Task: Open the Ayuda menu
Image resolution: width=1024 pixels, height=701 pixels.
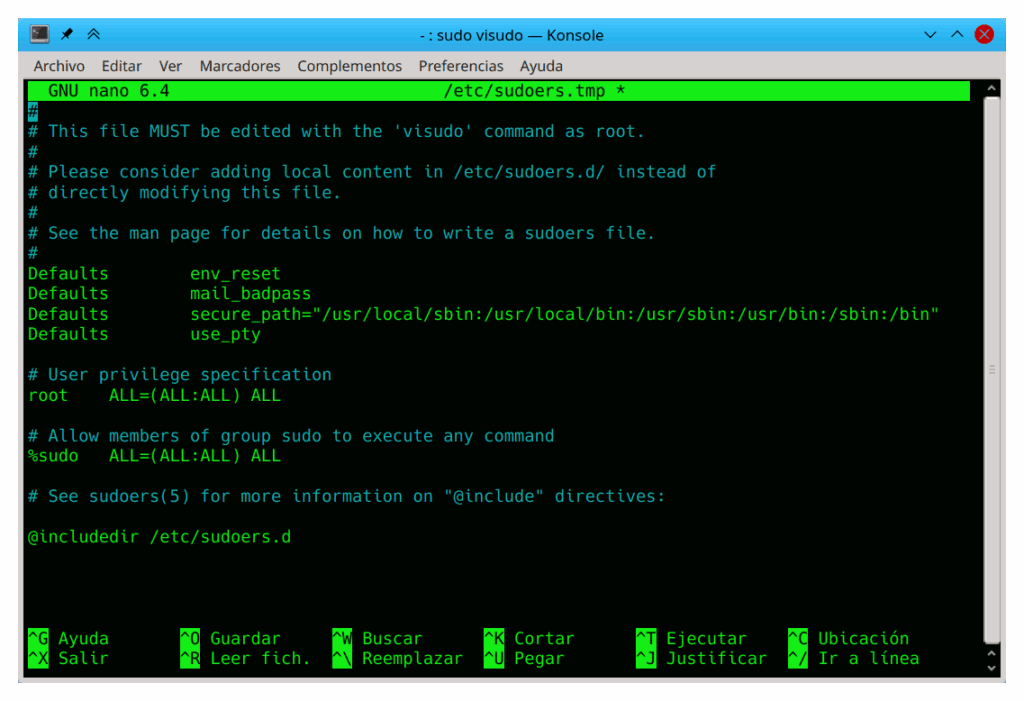Action: tap(541, 66)
